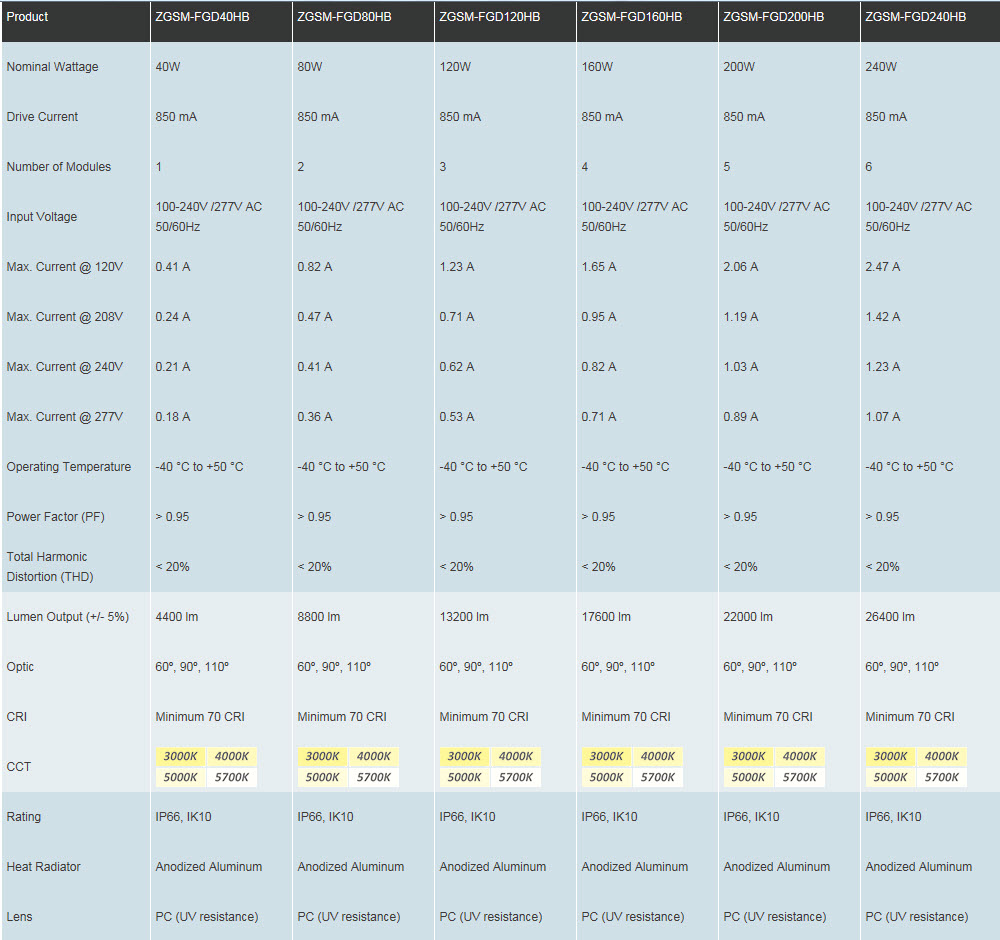
Task: Select the 13200 lm output cell
Action: click(x=464, y=617)
